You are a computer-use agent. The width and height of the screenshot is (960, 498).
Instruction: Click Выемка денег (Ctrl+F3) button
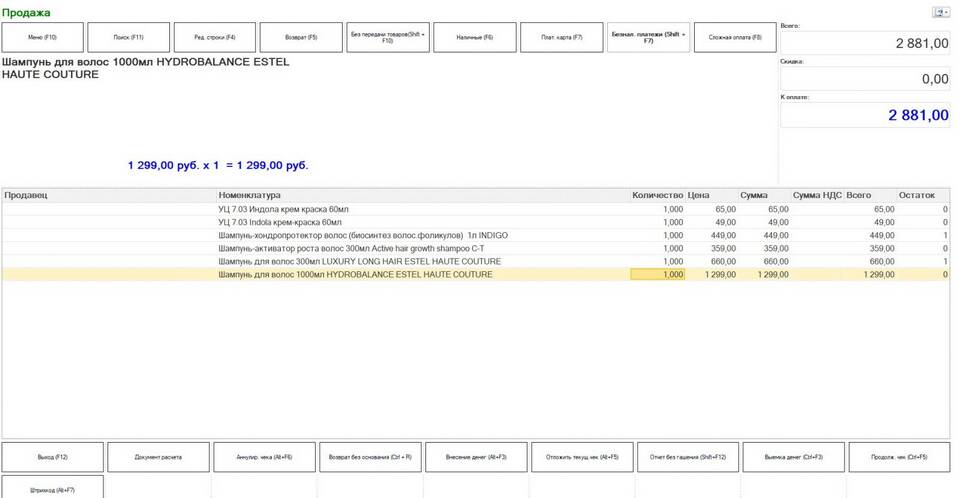tap(794, 457)
